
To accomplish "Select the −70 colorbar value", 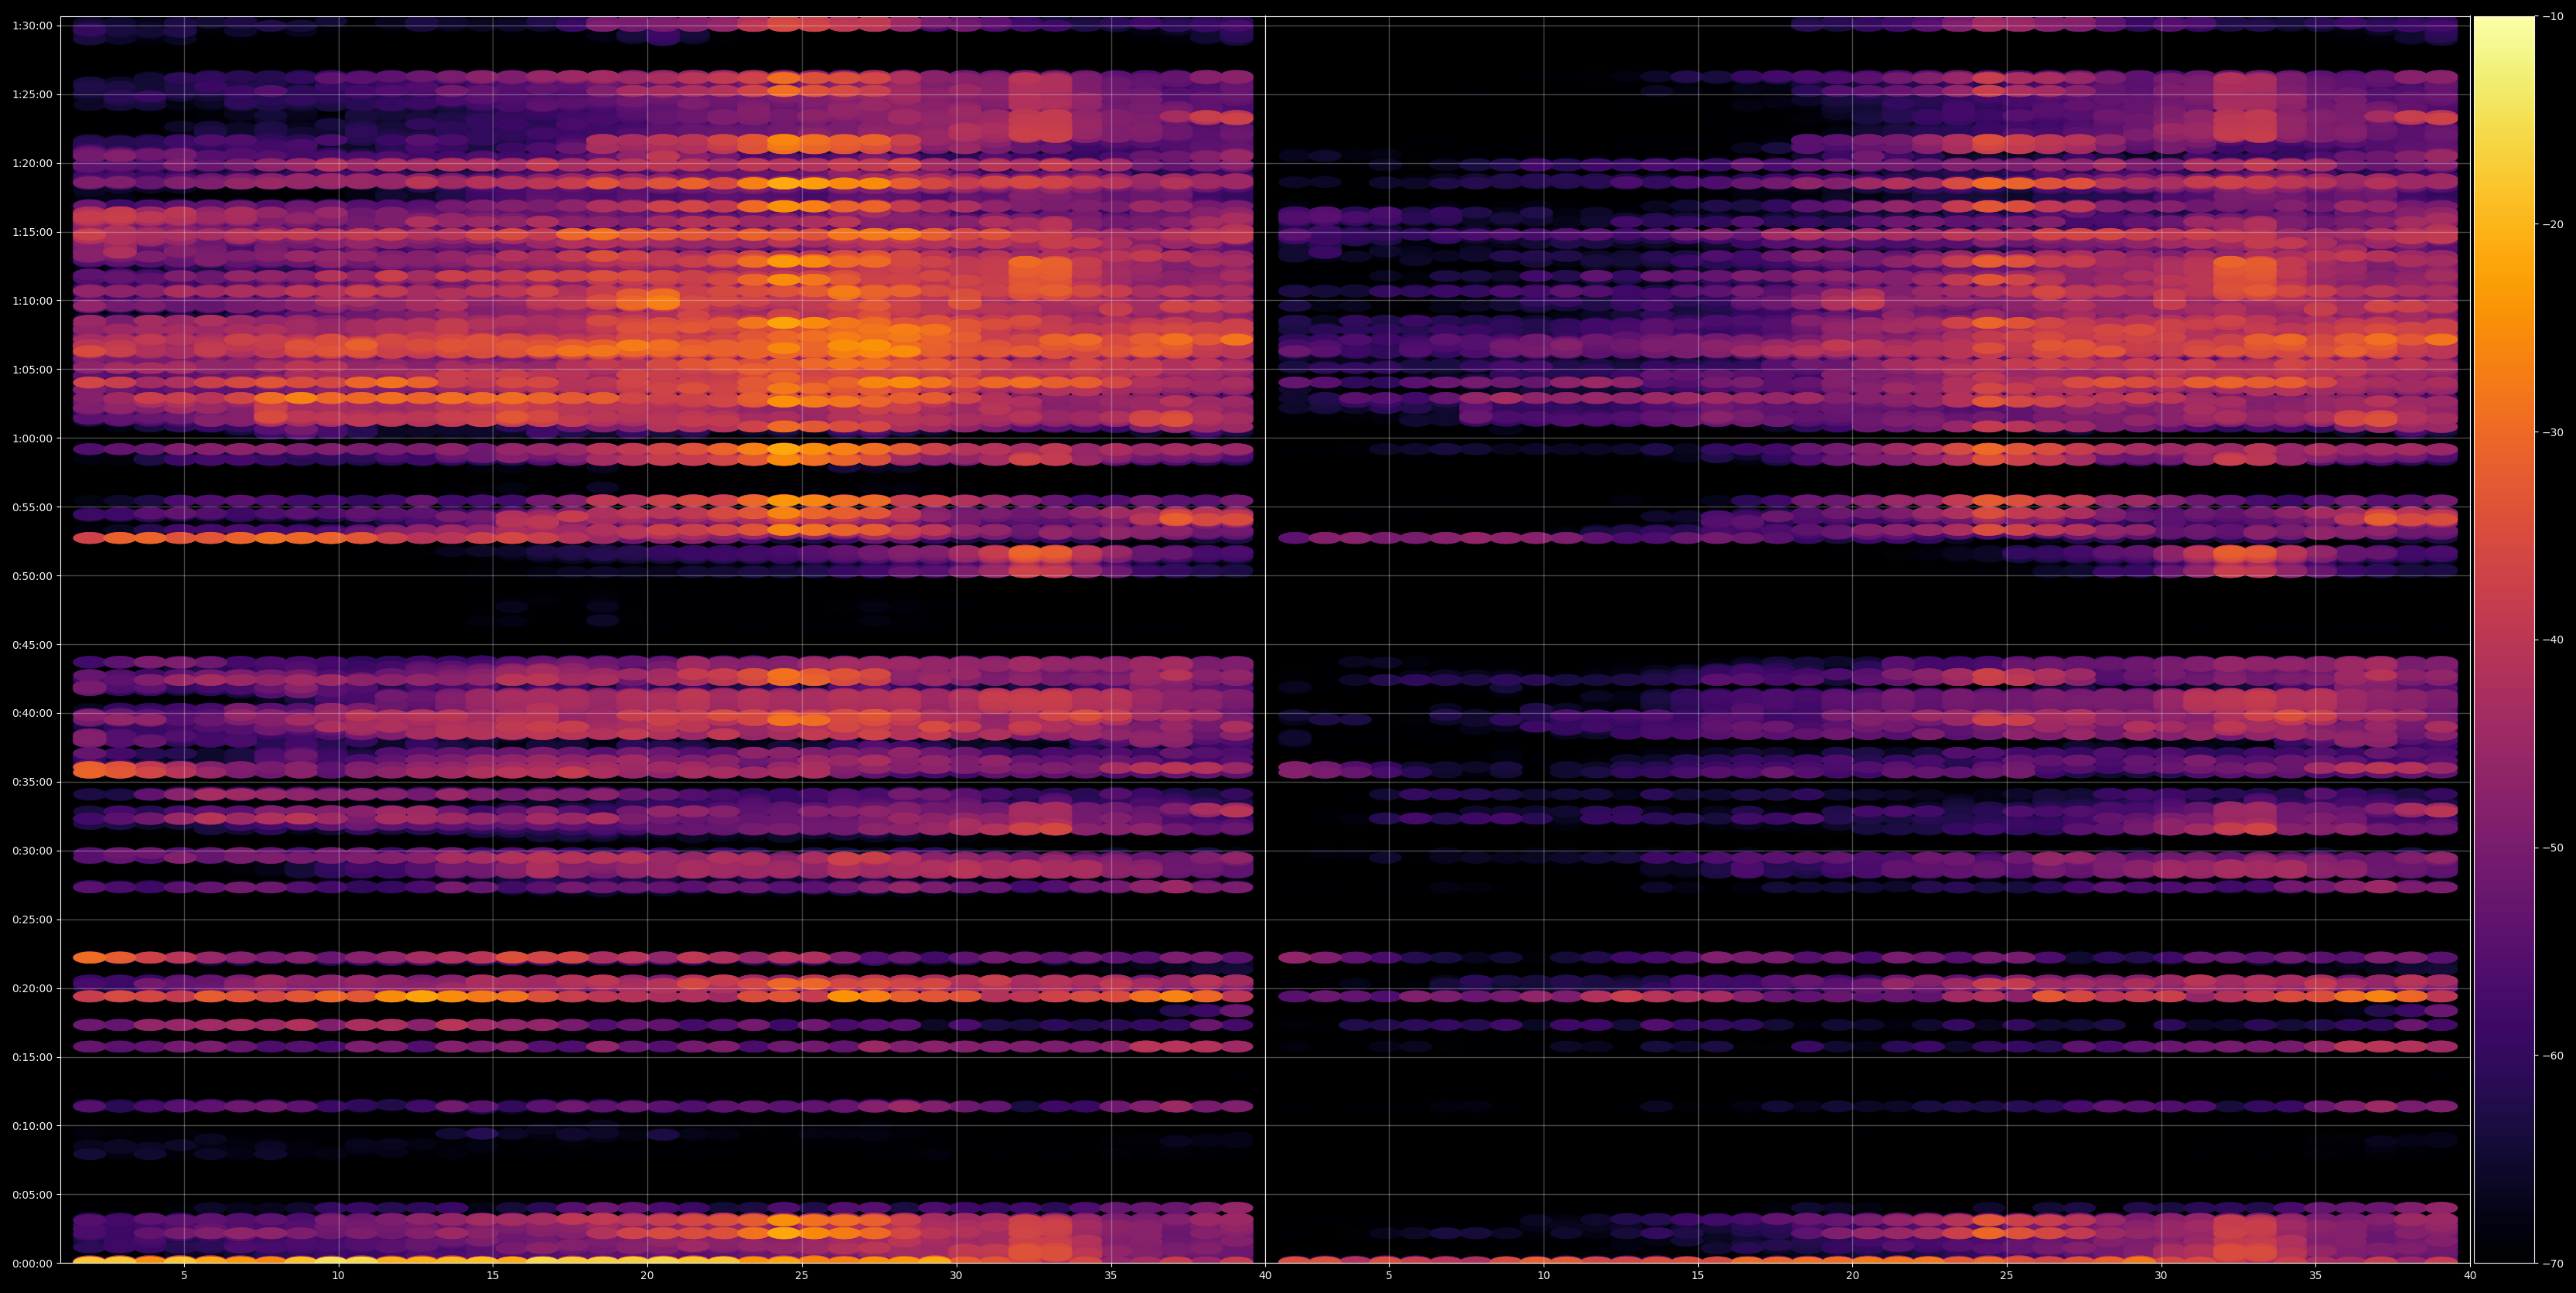I will 2552,1264.
